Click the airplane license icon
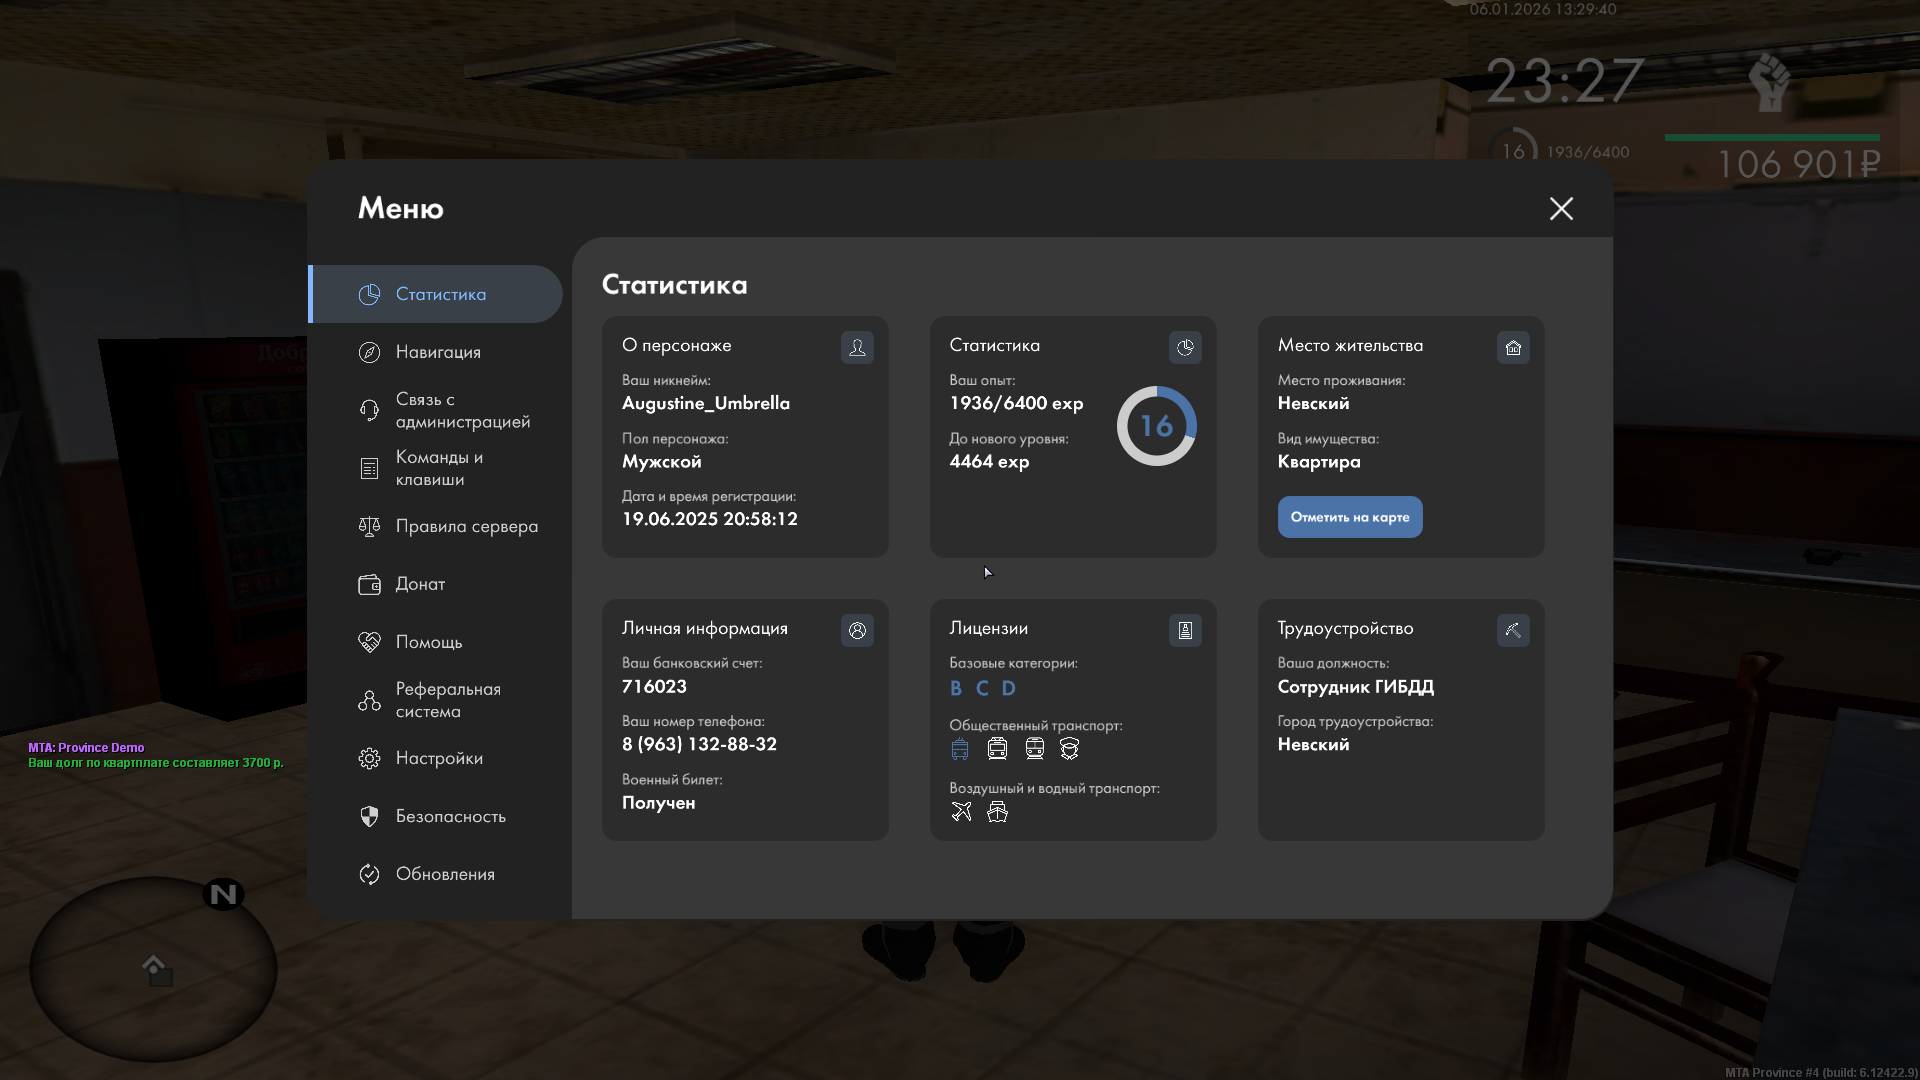 [x=961, y=812]
